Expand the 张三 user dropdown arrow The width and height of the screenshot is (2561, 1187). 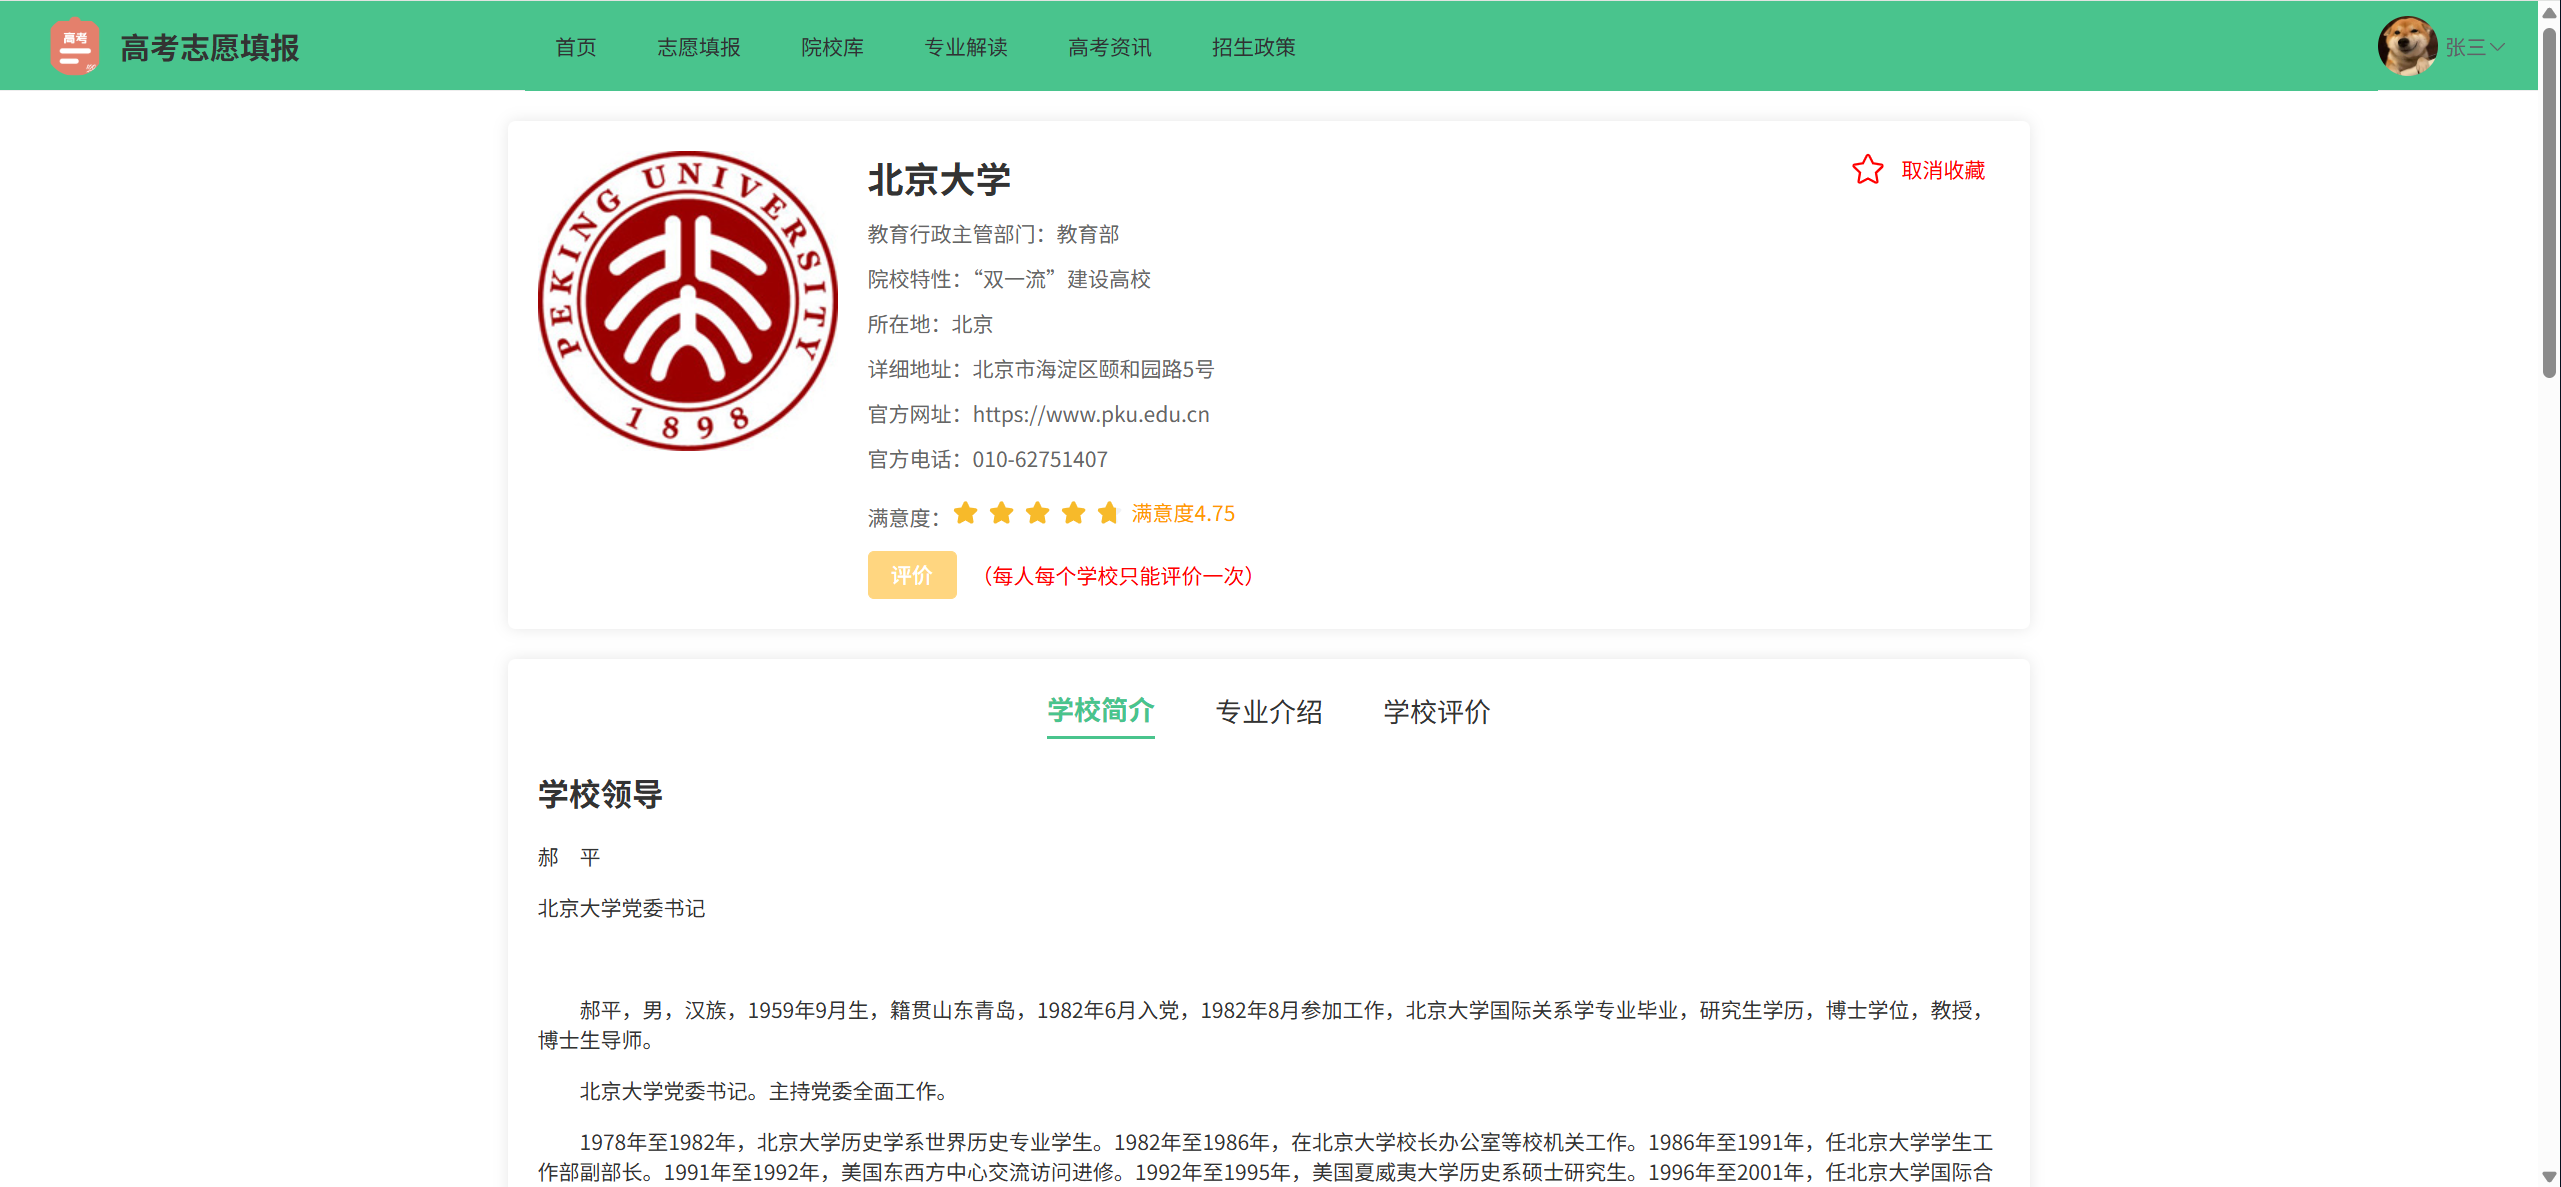coord(2498,47)
